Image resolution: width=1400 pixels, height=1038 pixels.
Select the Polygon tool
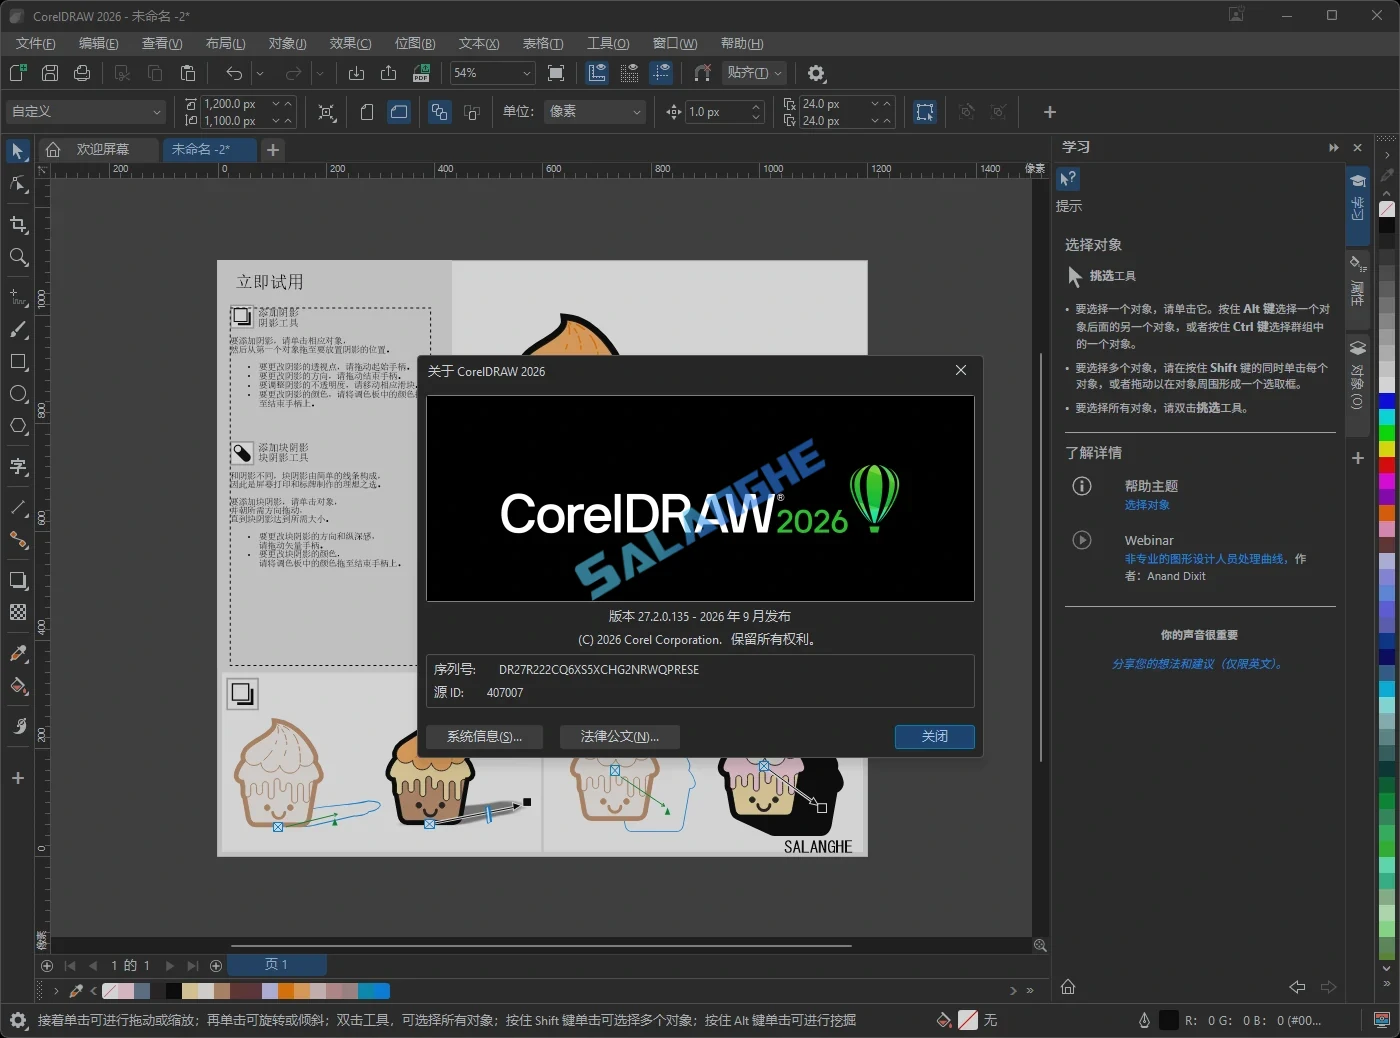click(18, 426)
